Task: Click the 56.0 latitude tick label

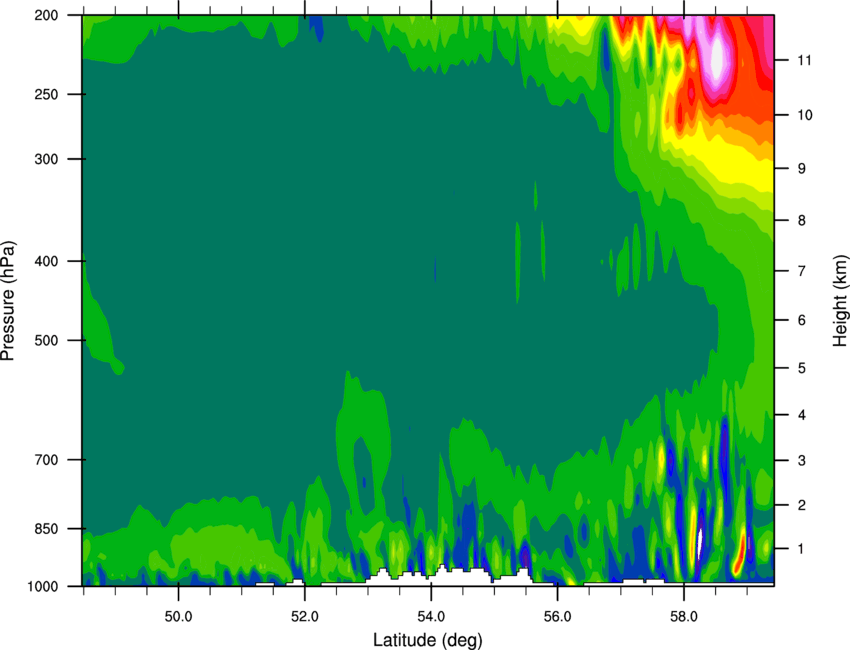Action: (557, 617)
